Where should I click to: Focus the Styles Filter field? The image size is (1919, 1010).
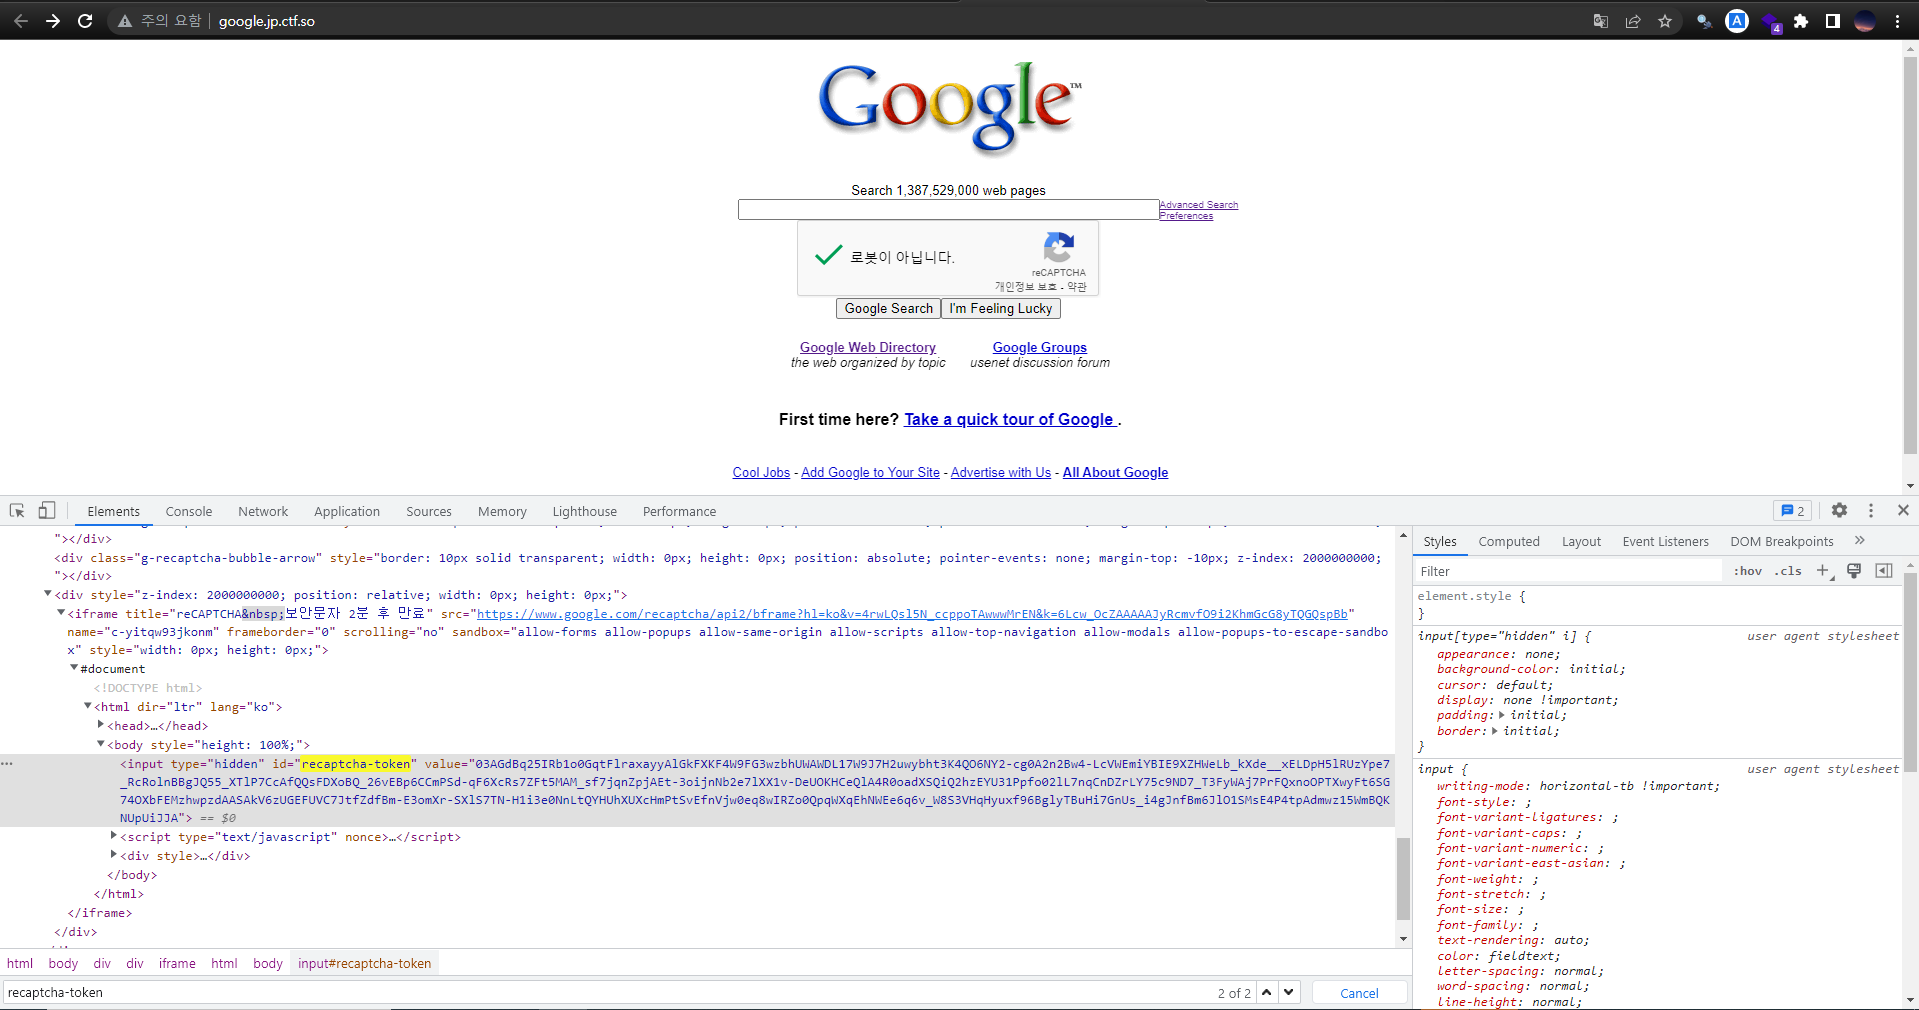tap(1568, 571)
